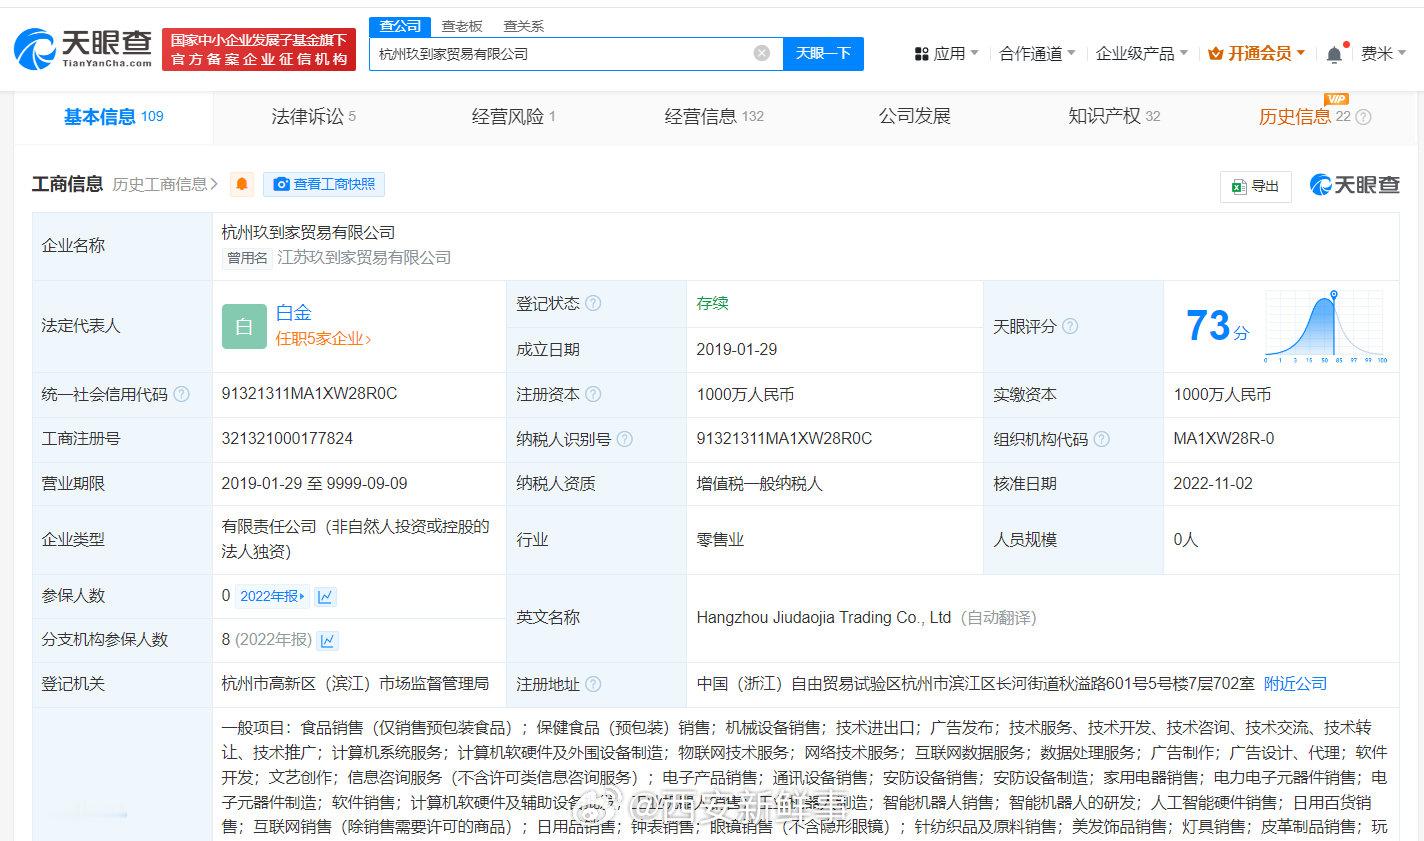1424x841 pixels.
Task: Select credit code 91321311MA1XW28R0C in 统一社会信用代码 row
Action: (309, 394)
